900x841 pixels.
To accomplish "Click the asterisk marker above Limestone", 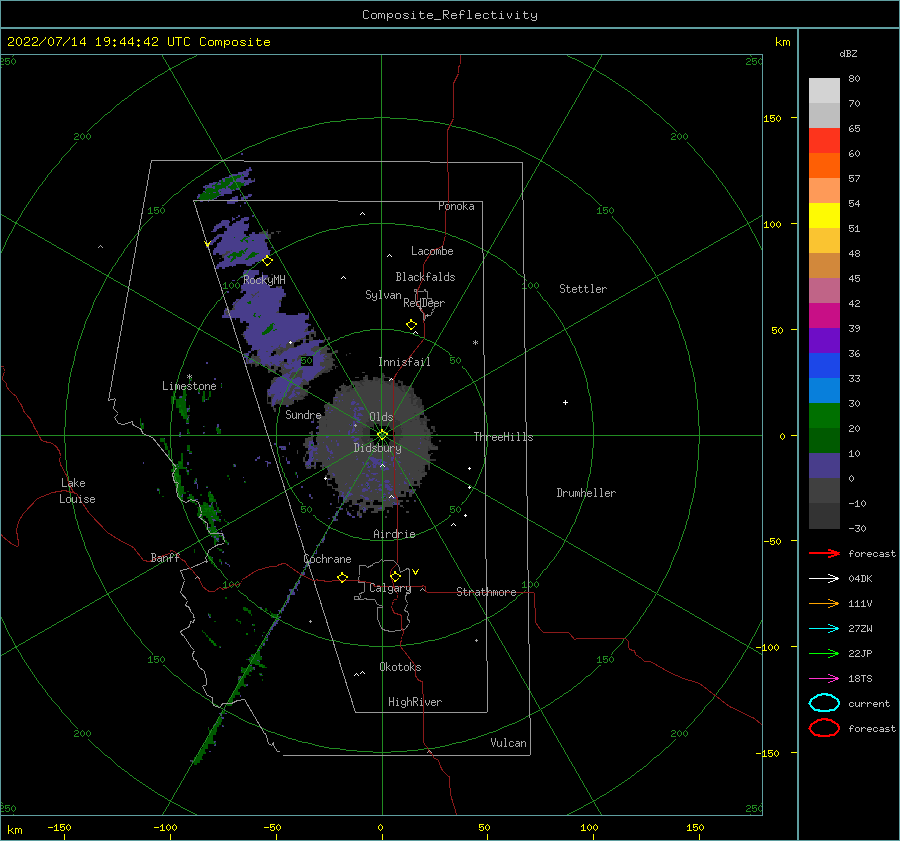I will point(189,378).
